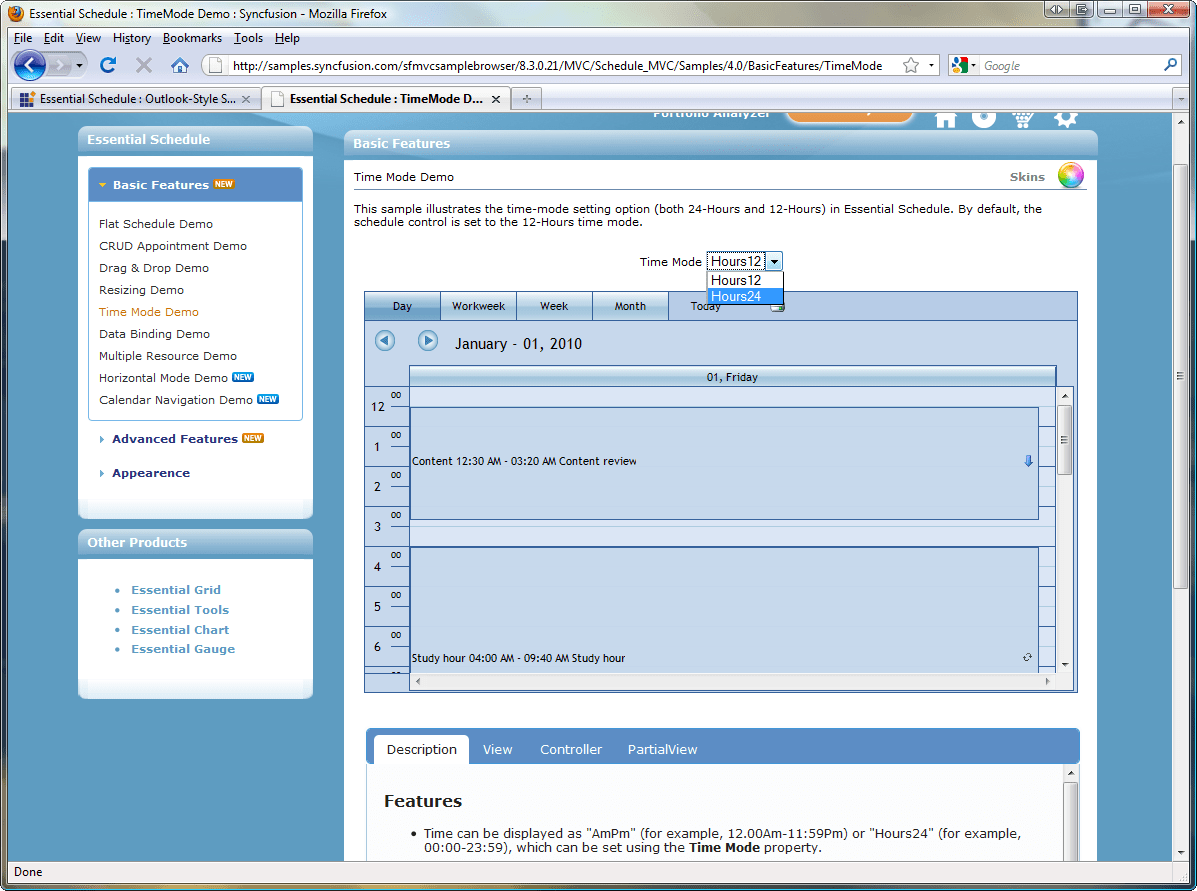Click the bookmark star in address bar
Viewport: 1197px width, 891px height.
(x=910, y=66)
